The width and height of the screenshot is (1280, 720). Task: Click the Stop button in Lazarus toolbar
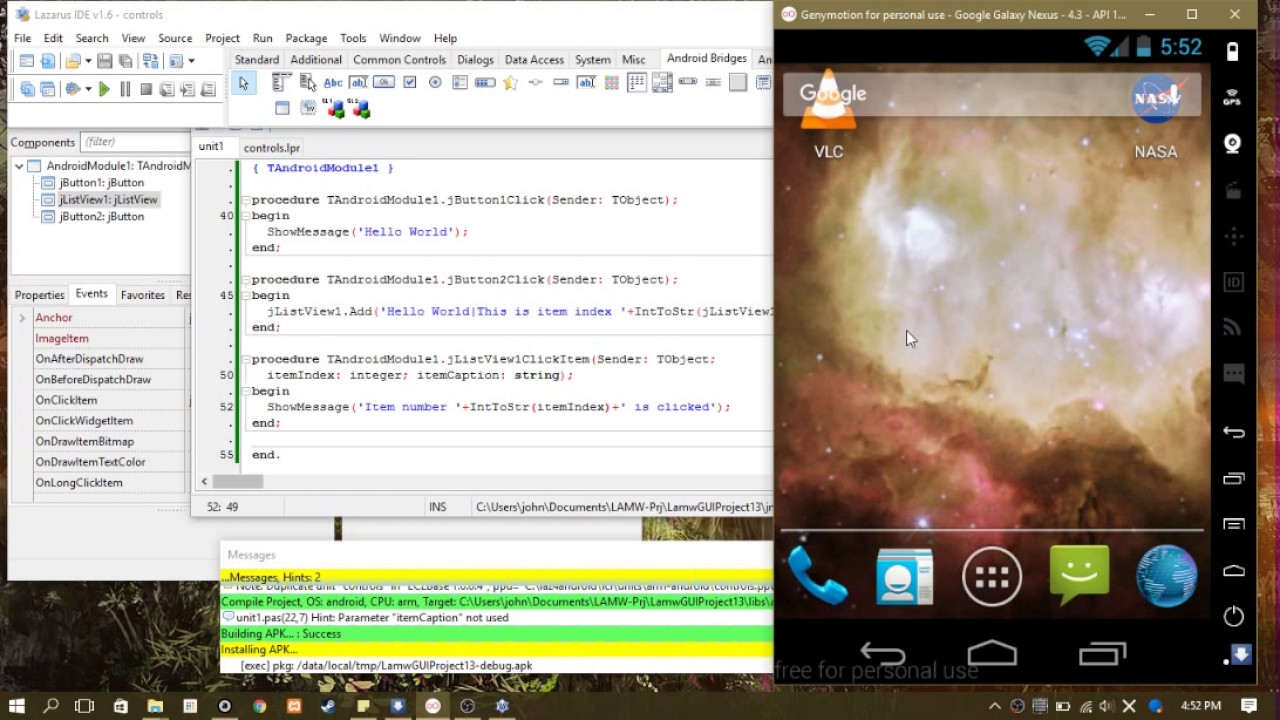click(146, 89)
